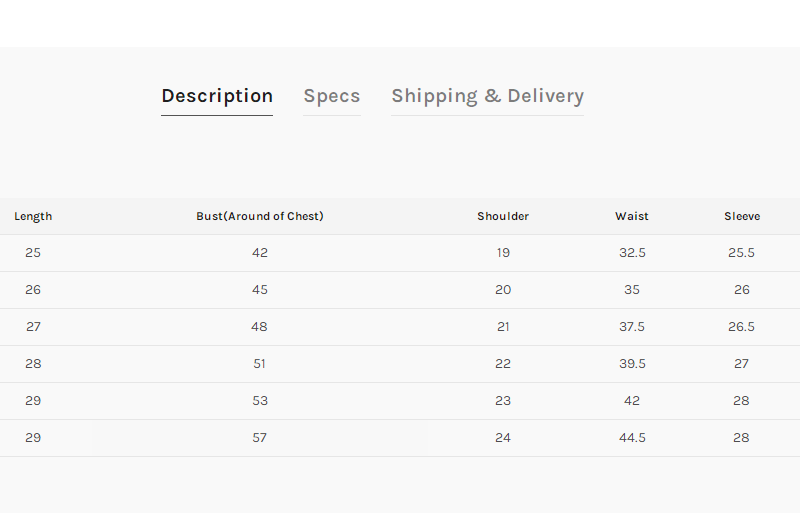The height and width of the screenshot is (513, 800).
Task: Select the waist value 32.5 cell
Action: [x=632, y=253]
